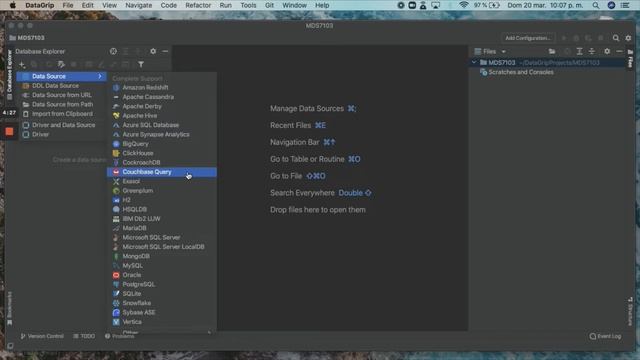Select H2 data source

(162, 200)
